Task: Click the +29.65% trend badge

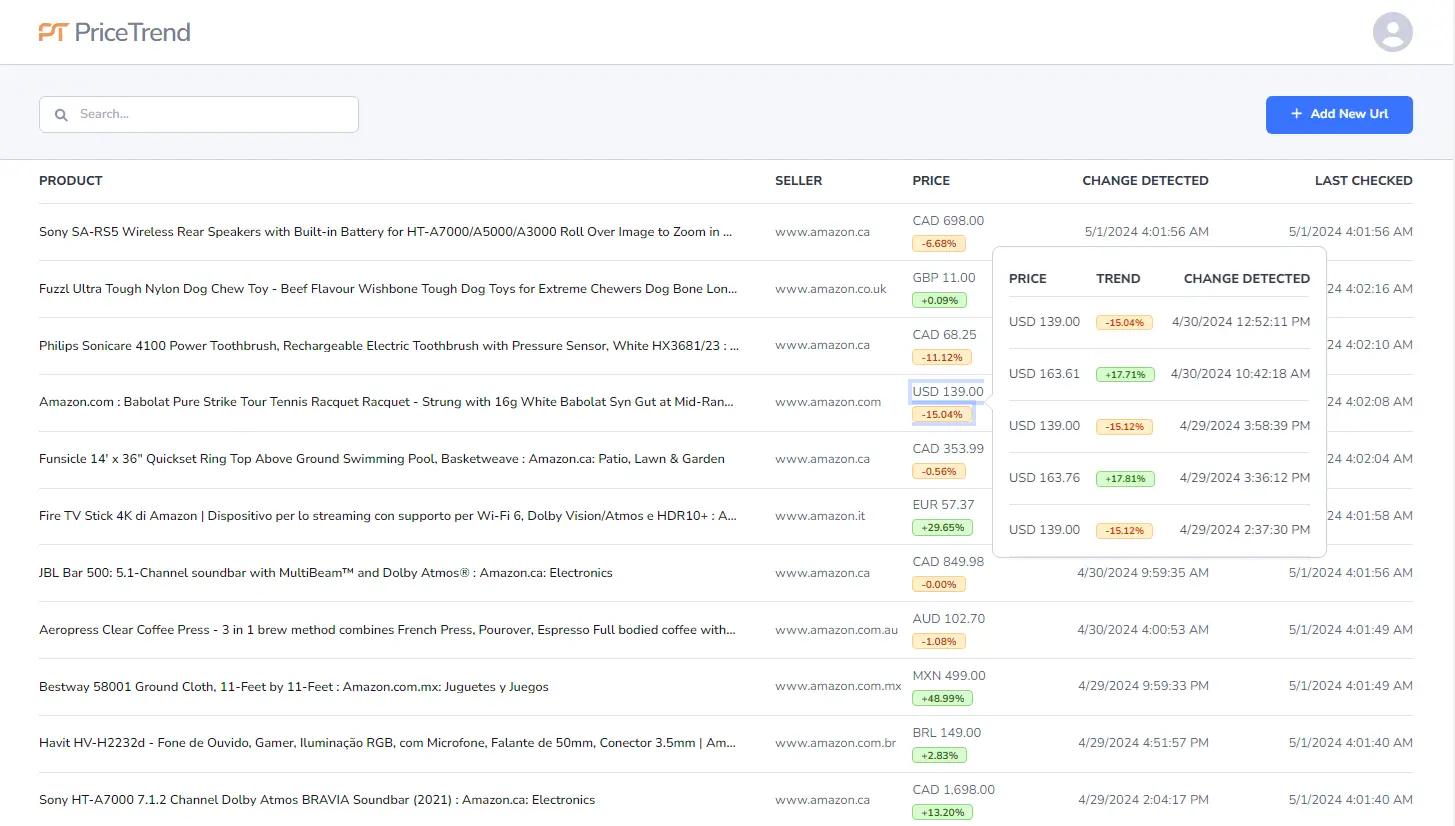Action: pyautogui.click(x=942, y=527)
